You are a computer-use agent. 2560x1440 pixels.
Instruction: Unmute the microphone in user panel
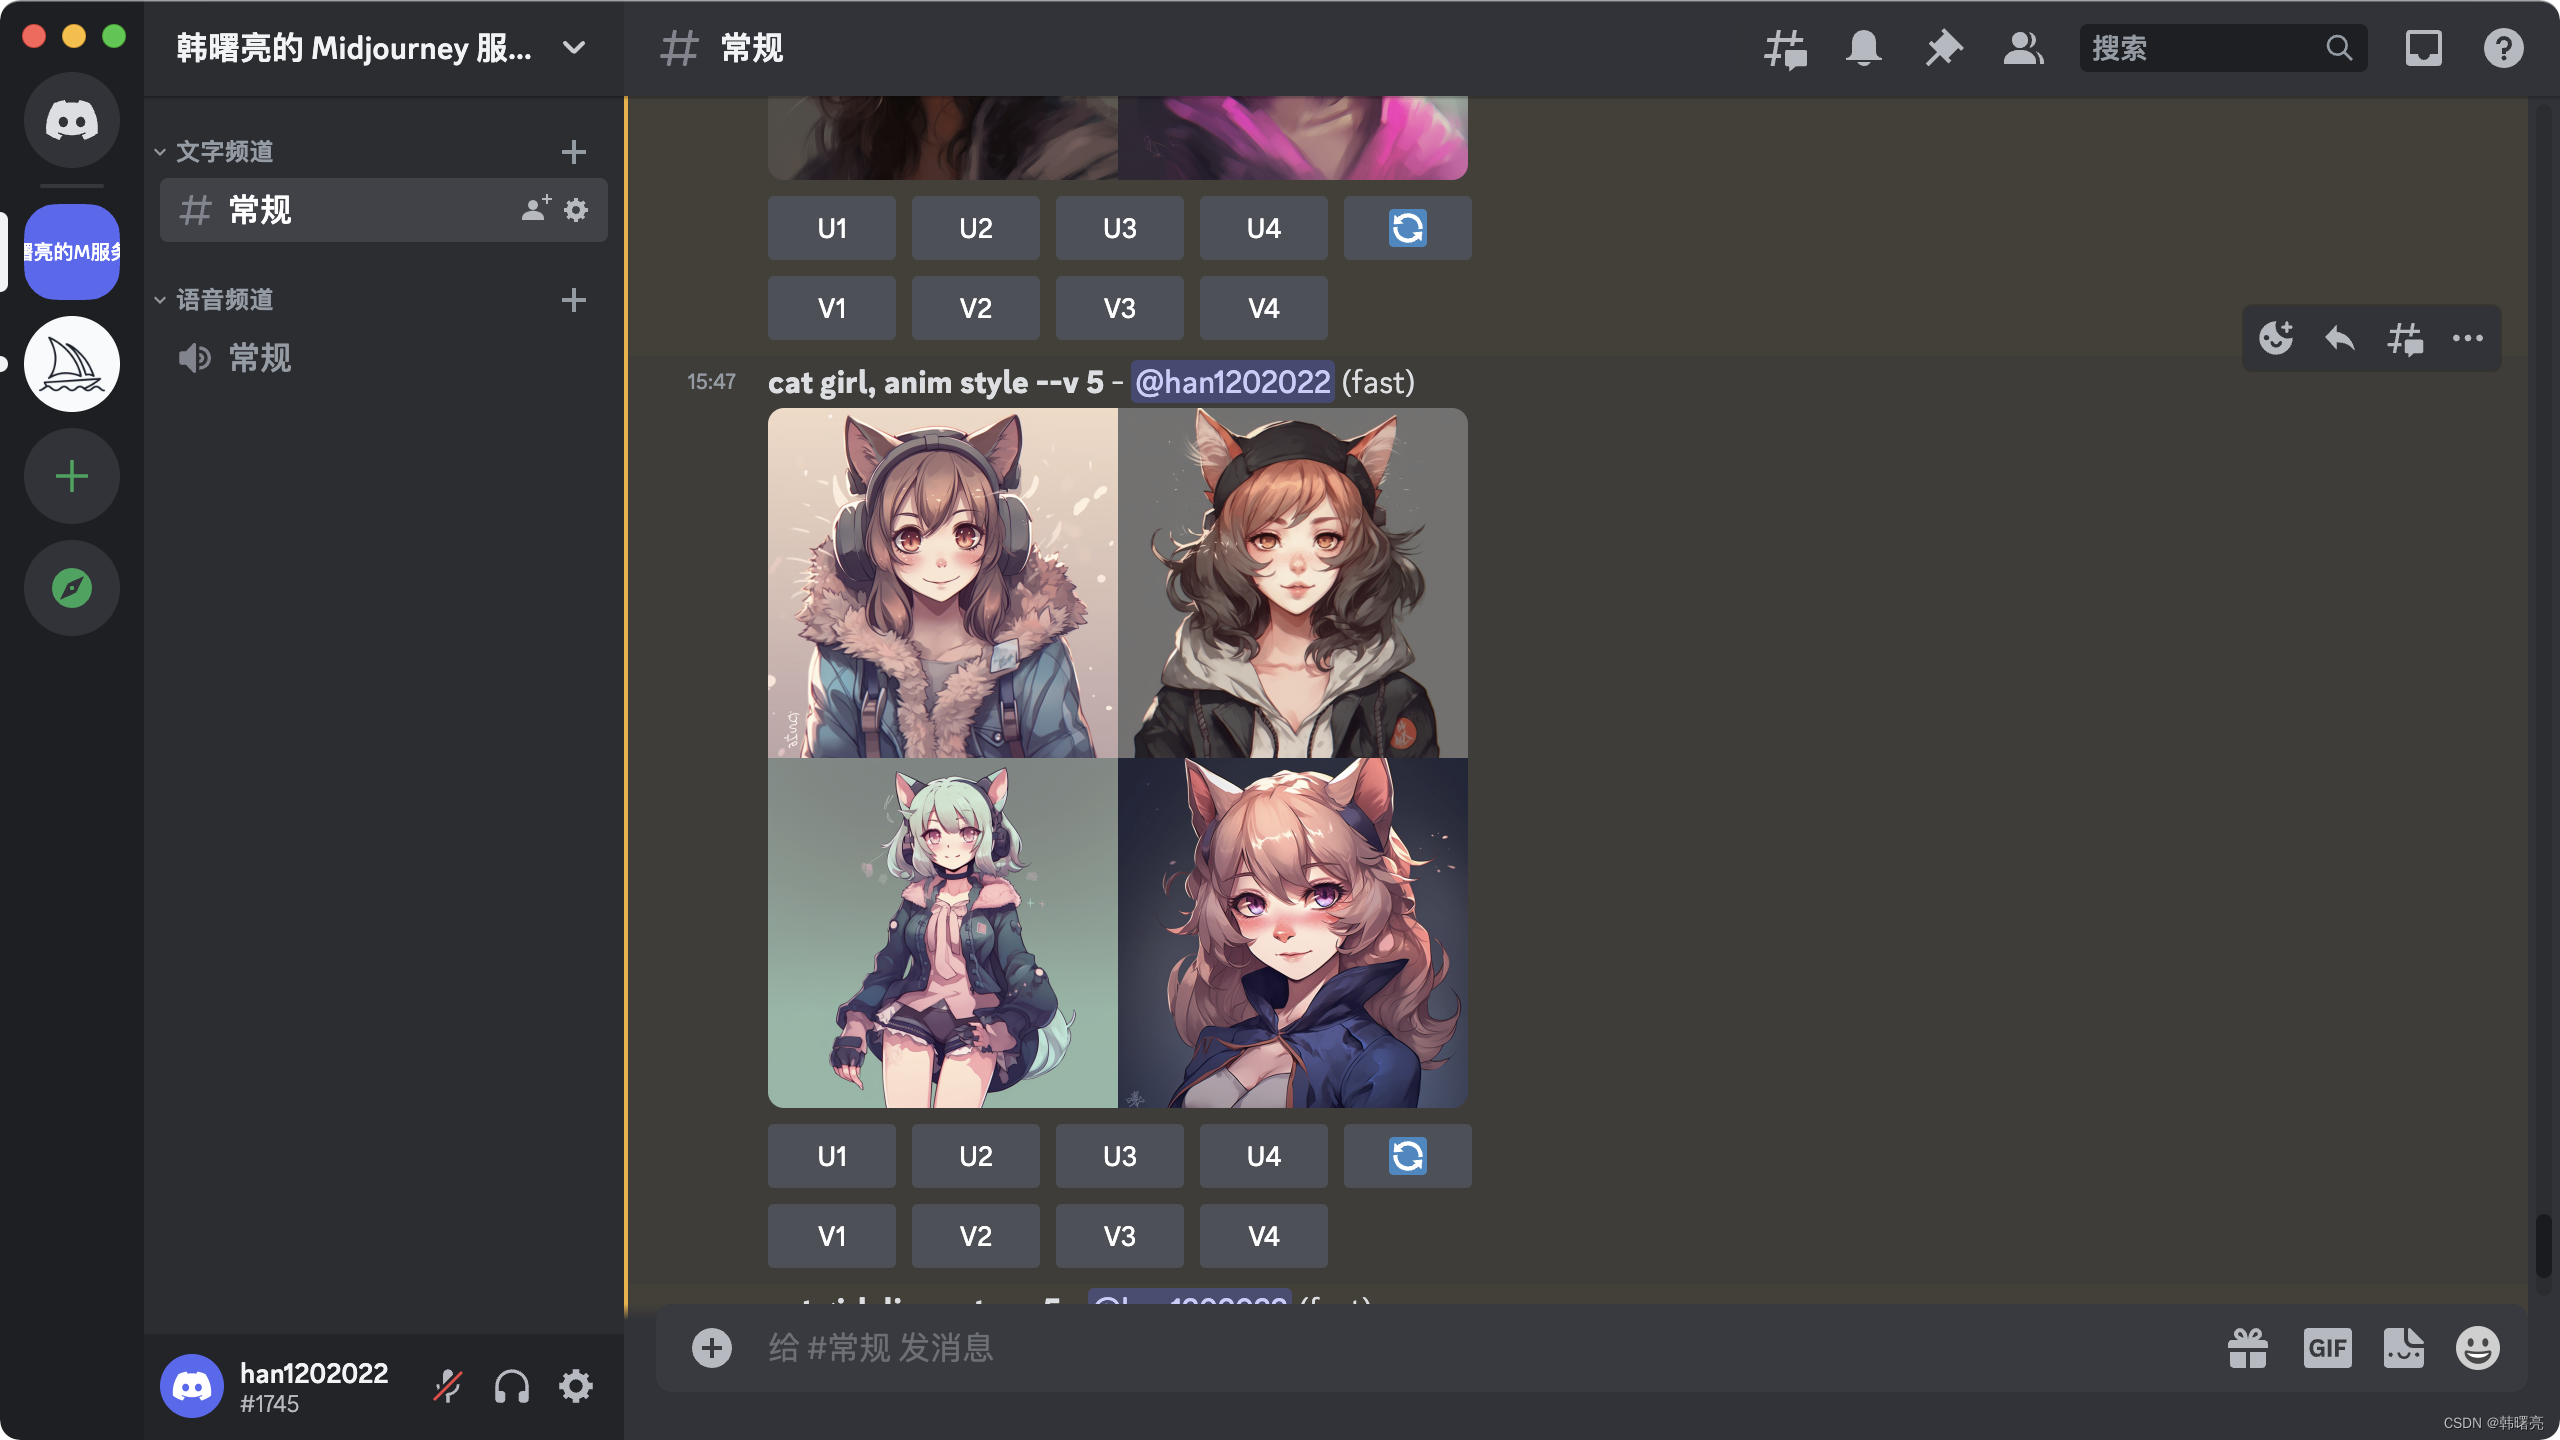447,1387
